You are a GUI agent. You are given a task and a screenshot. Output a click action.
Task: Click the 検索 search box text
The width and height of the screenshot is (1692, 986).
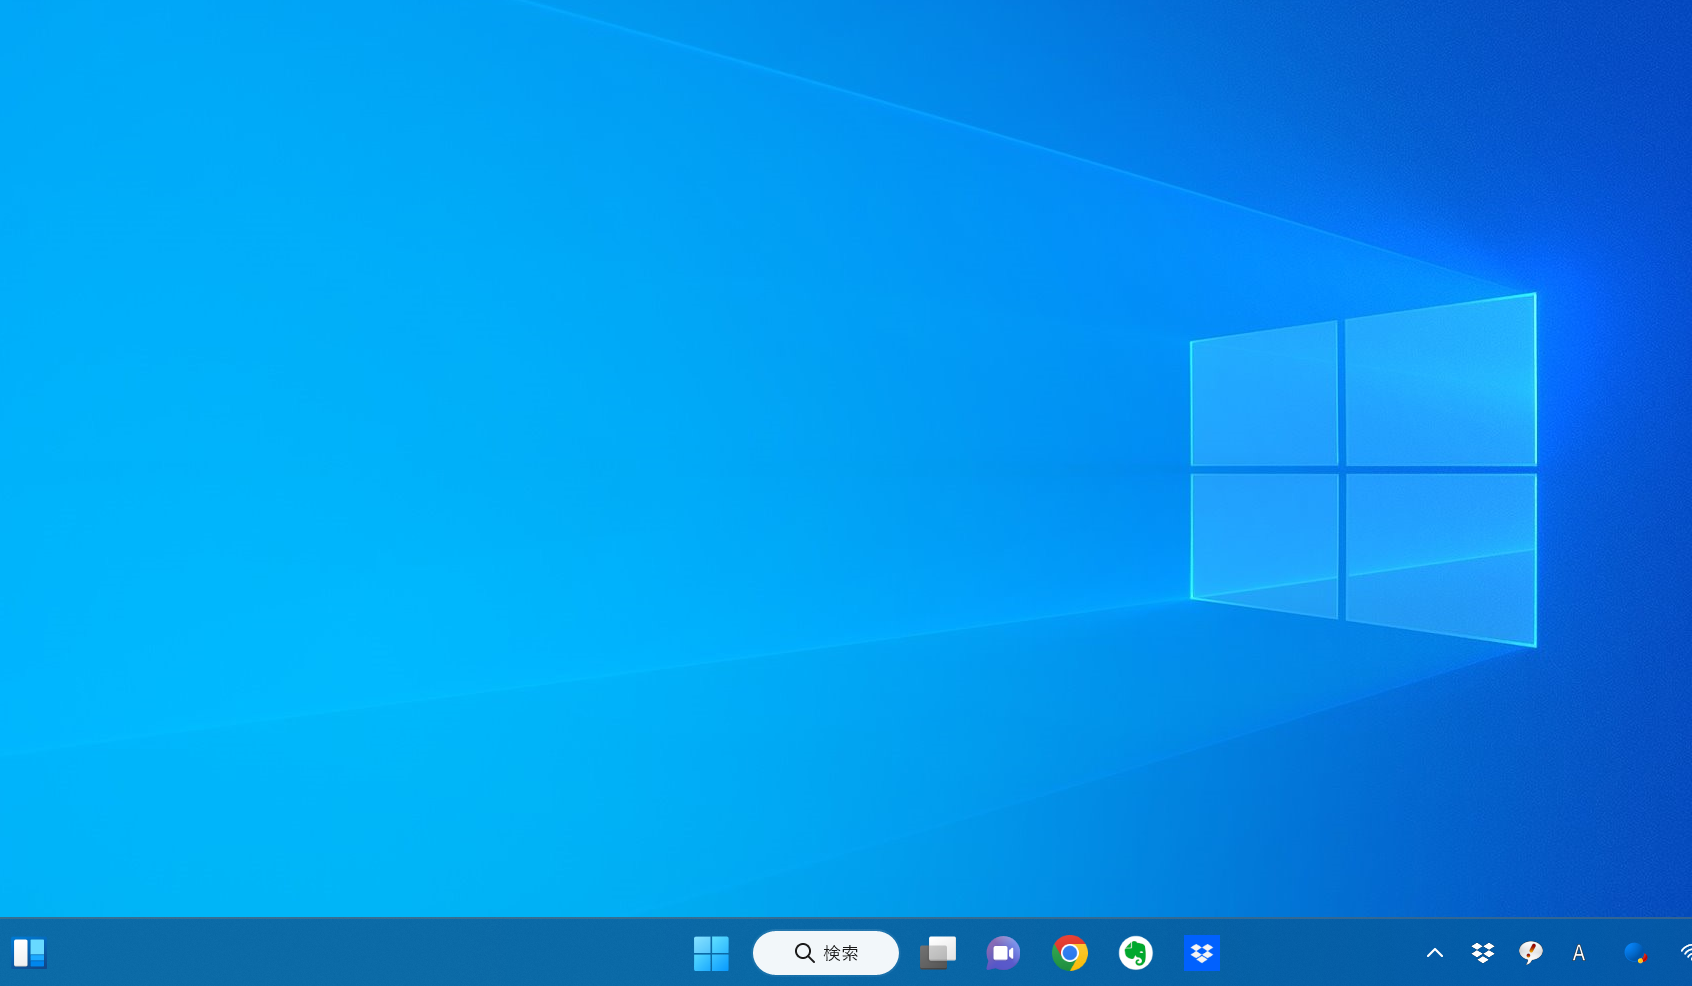pos(841,953)
